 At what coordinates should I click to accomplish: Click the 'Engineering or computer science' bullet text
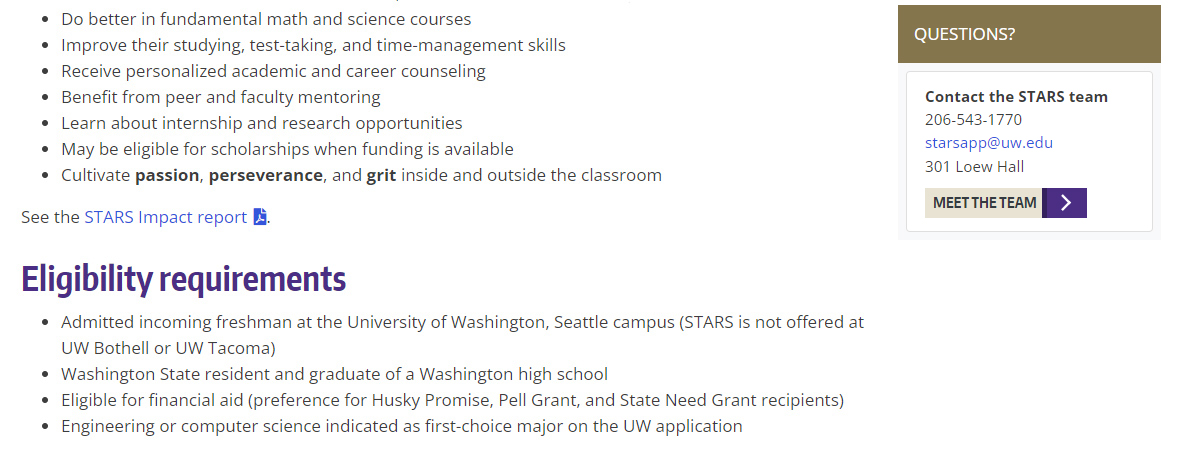click(x=401, y=427)
